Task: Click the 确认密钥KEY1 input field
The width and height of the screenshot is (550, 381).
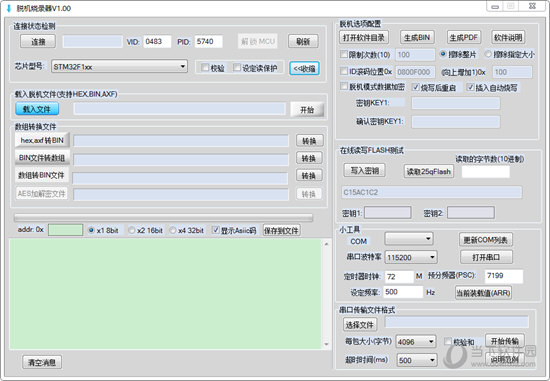Action: [x=455, y=122]
